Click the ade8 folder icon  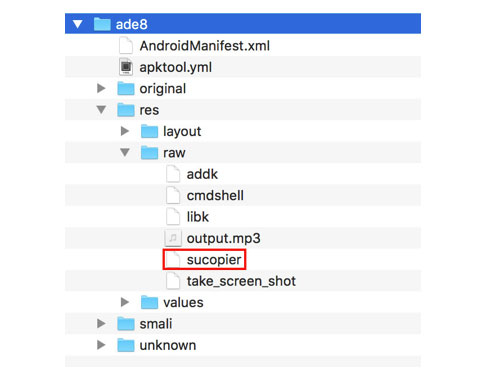coord(102,24)
